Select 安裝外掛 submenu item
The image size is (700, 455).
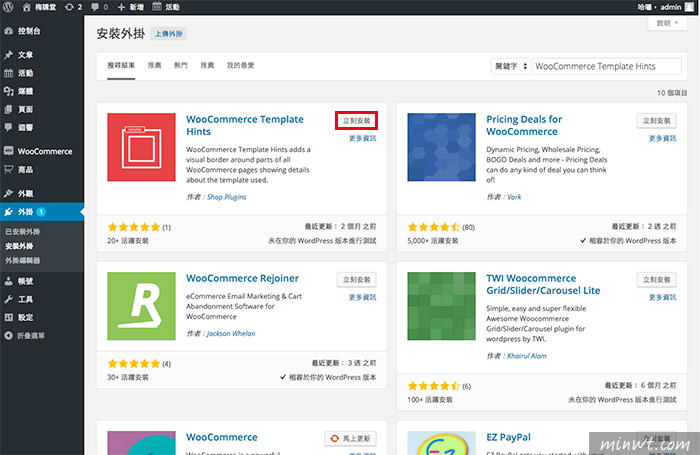click(19, 246)
